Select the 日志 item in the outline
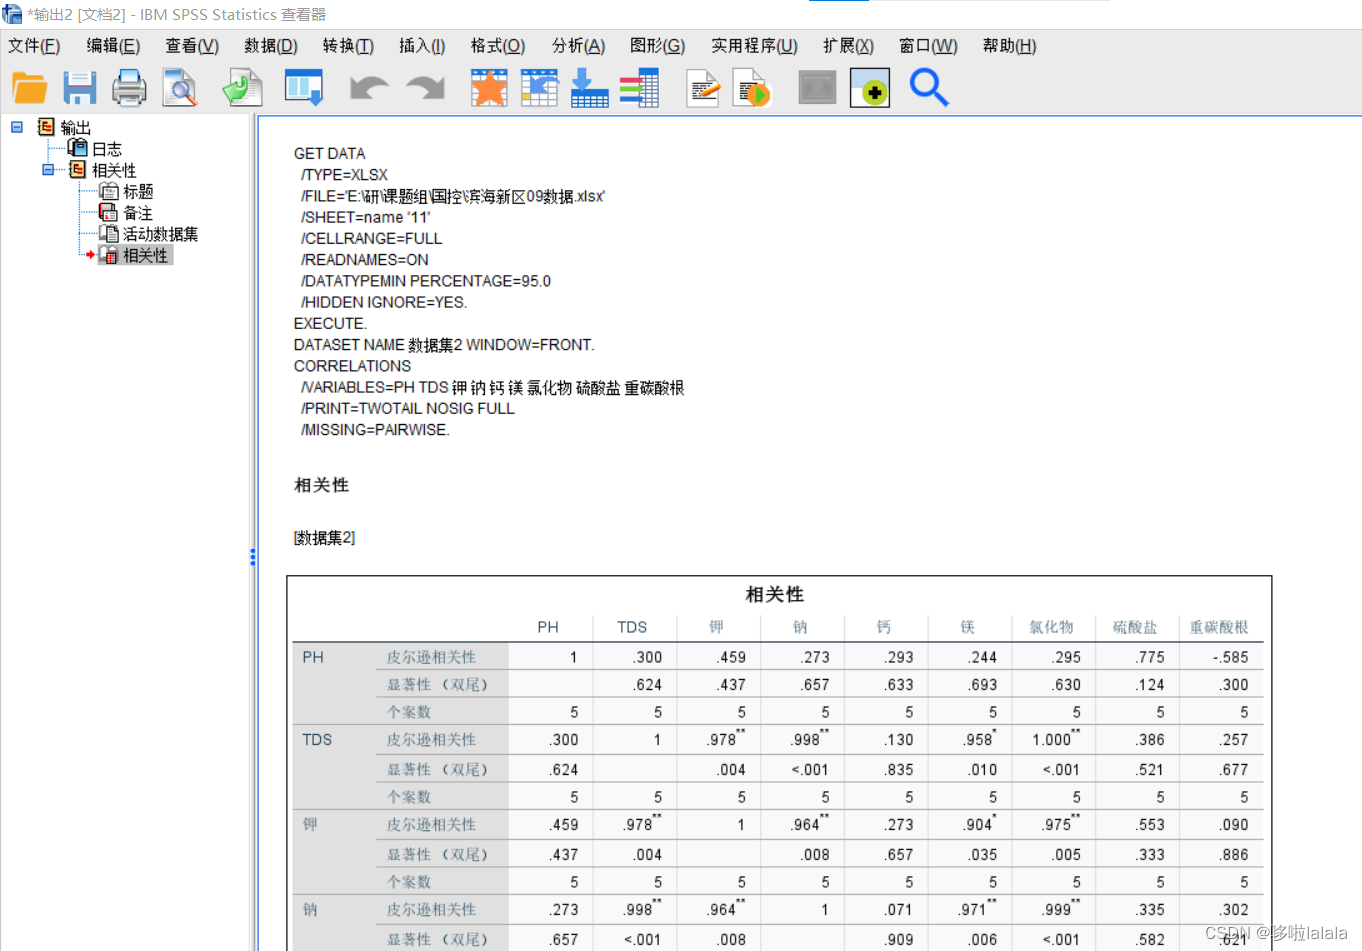 point(108,148)
